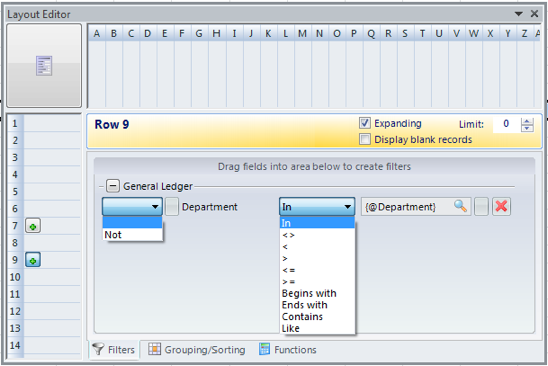The image size is (548, 366).
Task: Choose Contains operator
Action: 317,316
